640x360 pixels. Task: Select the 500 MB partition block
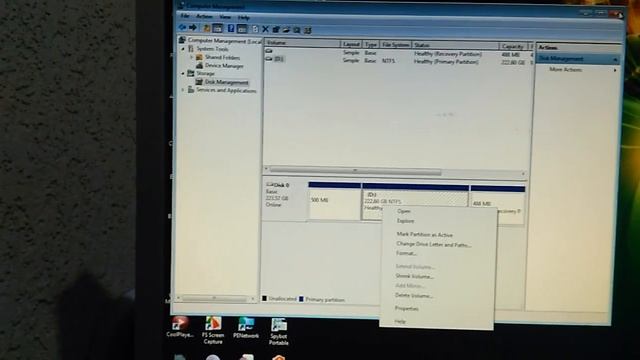click(334, 201)
